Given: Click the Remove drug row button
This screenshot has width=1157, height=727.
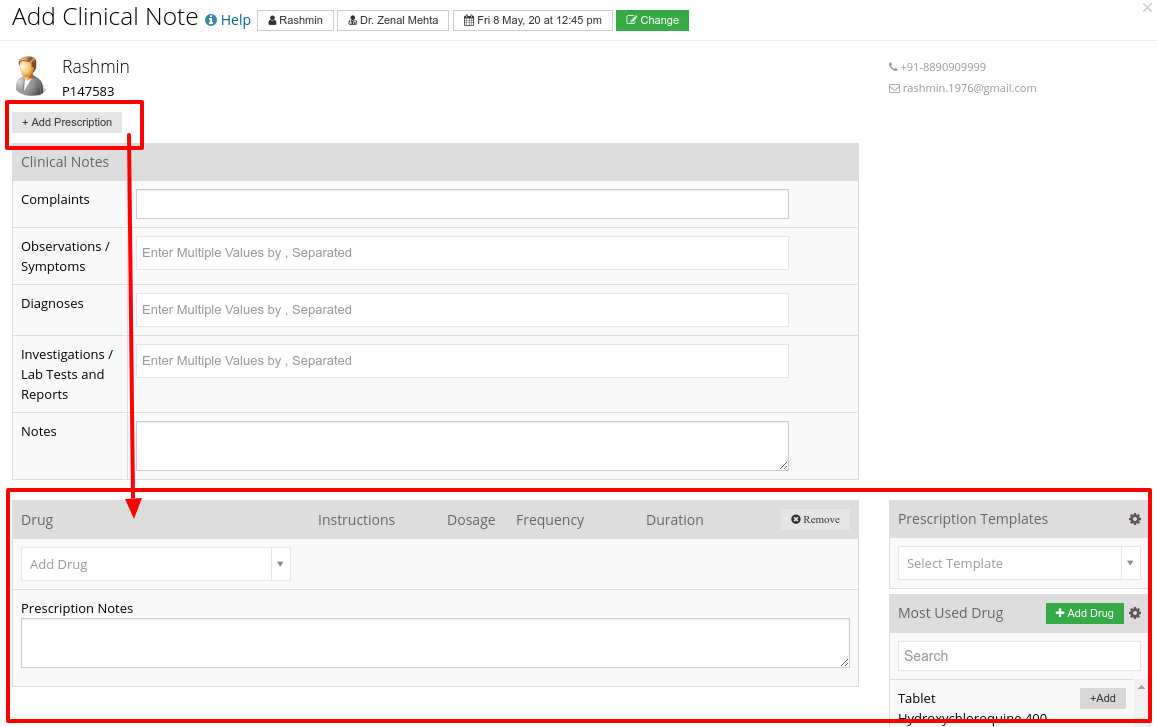Looking at the screenshot, I should coord(815,520).
